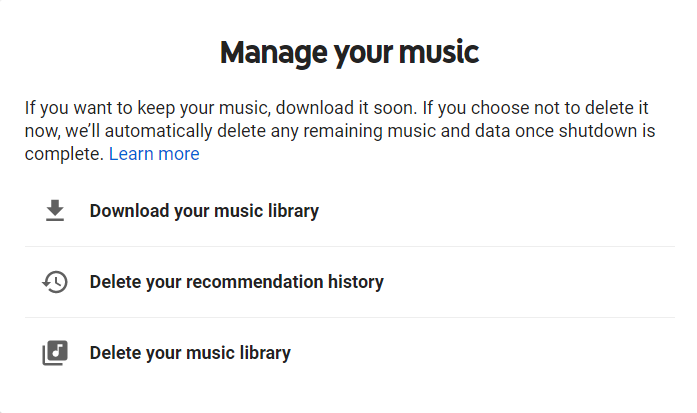Click the word 'complete.' before Learn more
The width and height of the screenshot is (697, 413).
64,154
